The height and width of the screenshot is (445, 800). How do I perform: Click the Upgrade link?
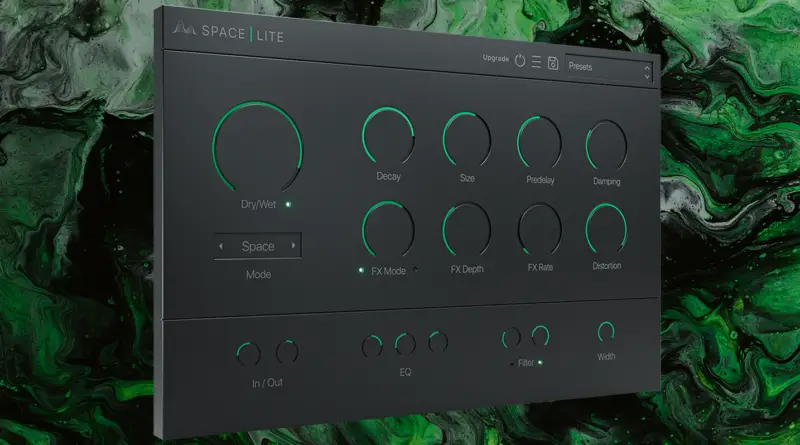click(x=496, y=58)
